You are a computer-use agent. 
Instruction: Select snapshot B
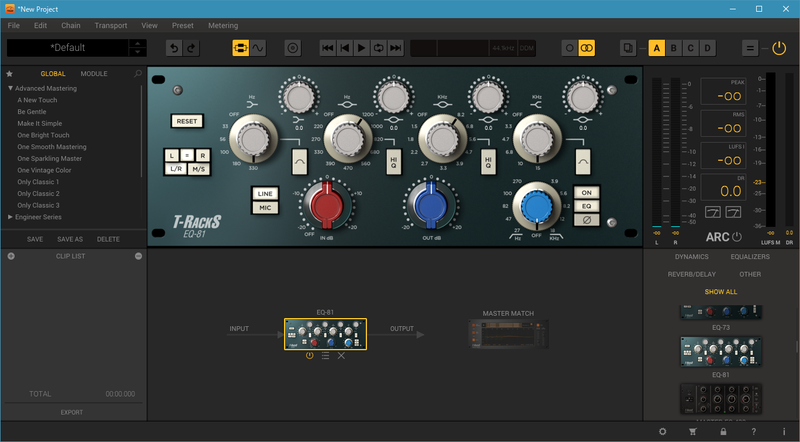click(x=673, y=48)
